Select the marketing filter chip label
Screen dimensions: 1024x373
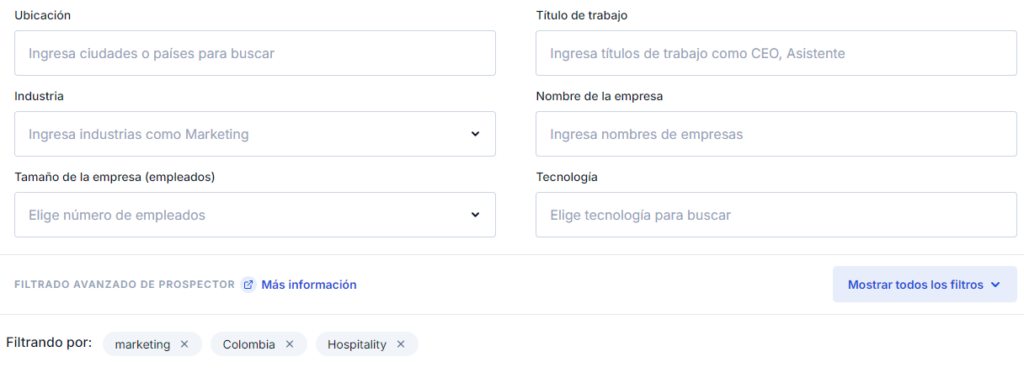(142, 344)
